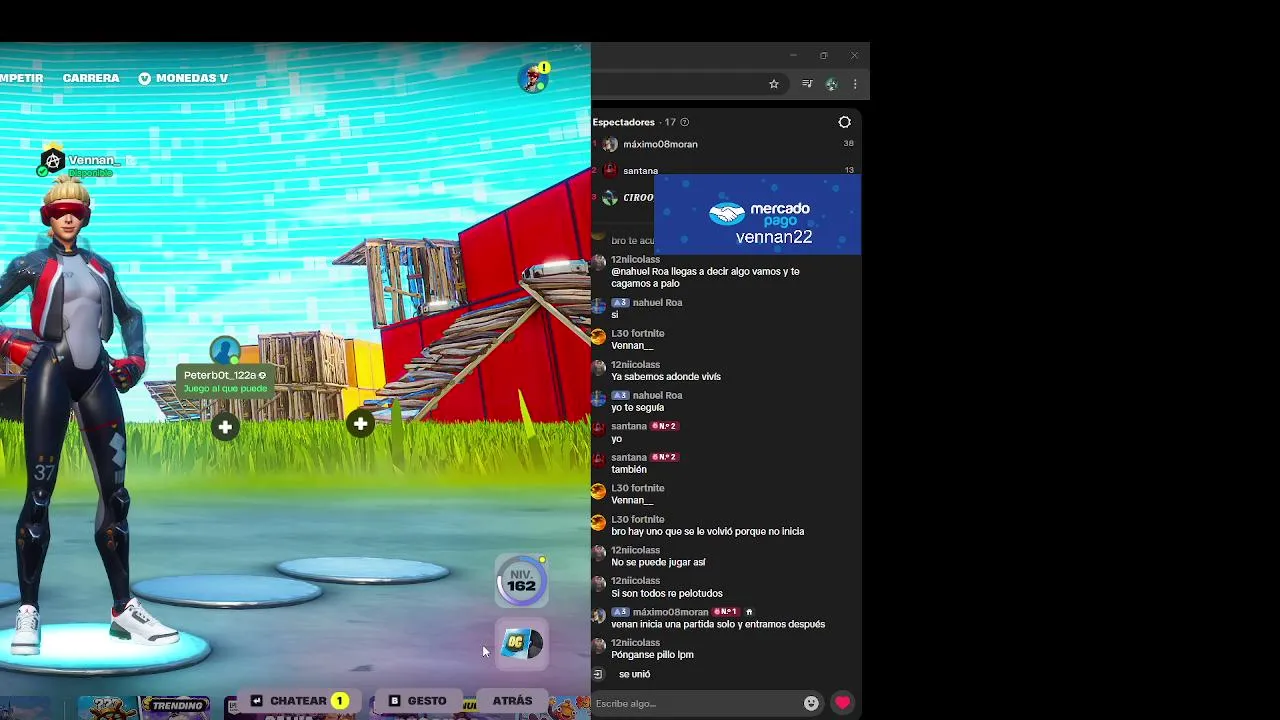Open the MONEDAS V tab

coord(184,78)
